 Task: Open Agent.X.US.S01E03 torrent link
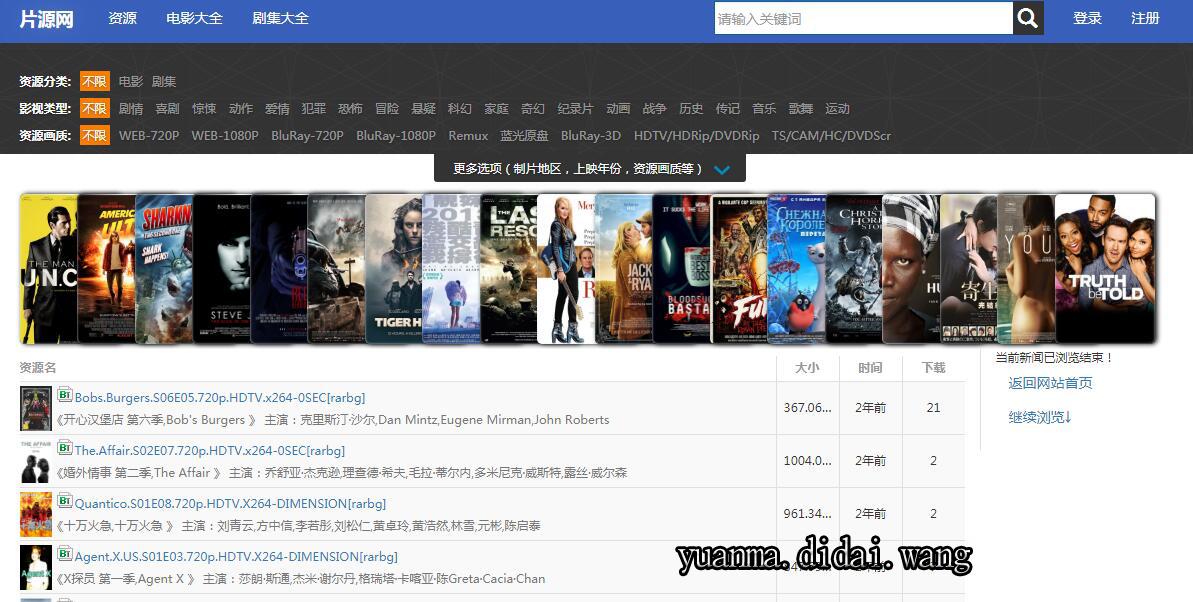[236, 556]
